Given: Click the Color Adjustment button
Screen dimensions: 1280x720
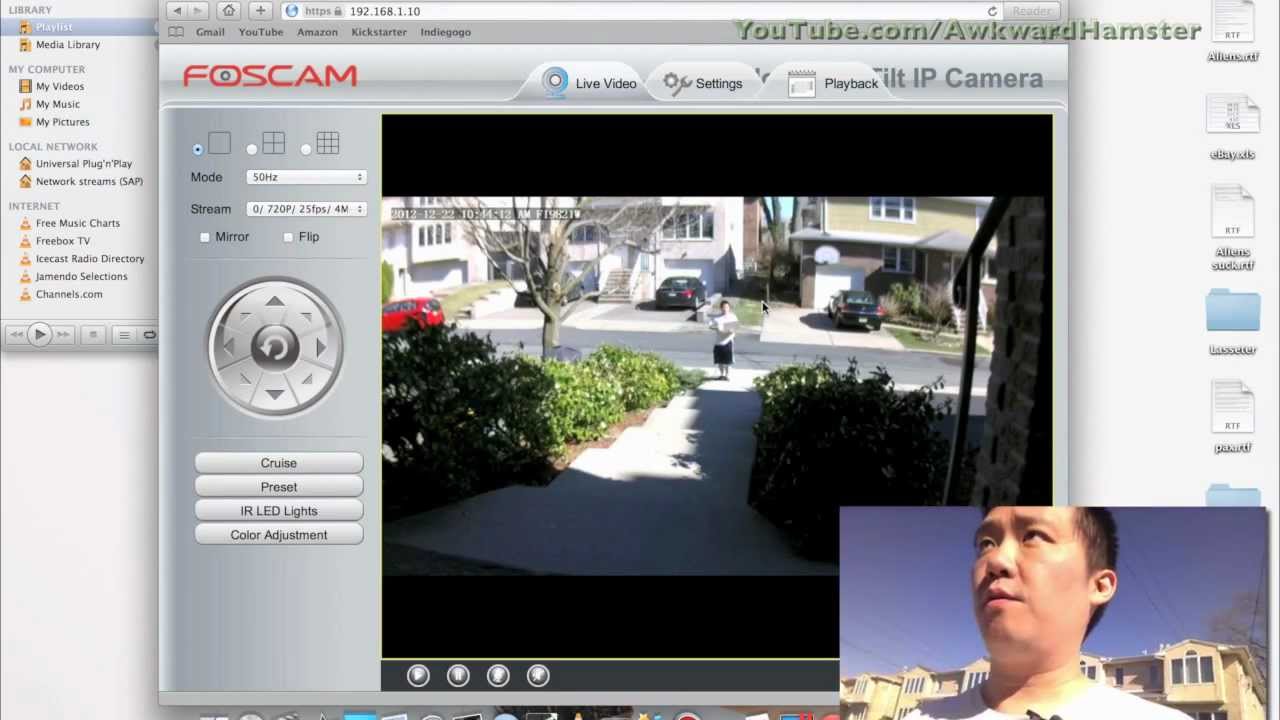Looking at the screenshot, I should point(279,535).
